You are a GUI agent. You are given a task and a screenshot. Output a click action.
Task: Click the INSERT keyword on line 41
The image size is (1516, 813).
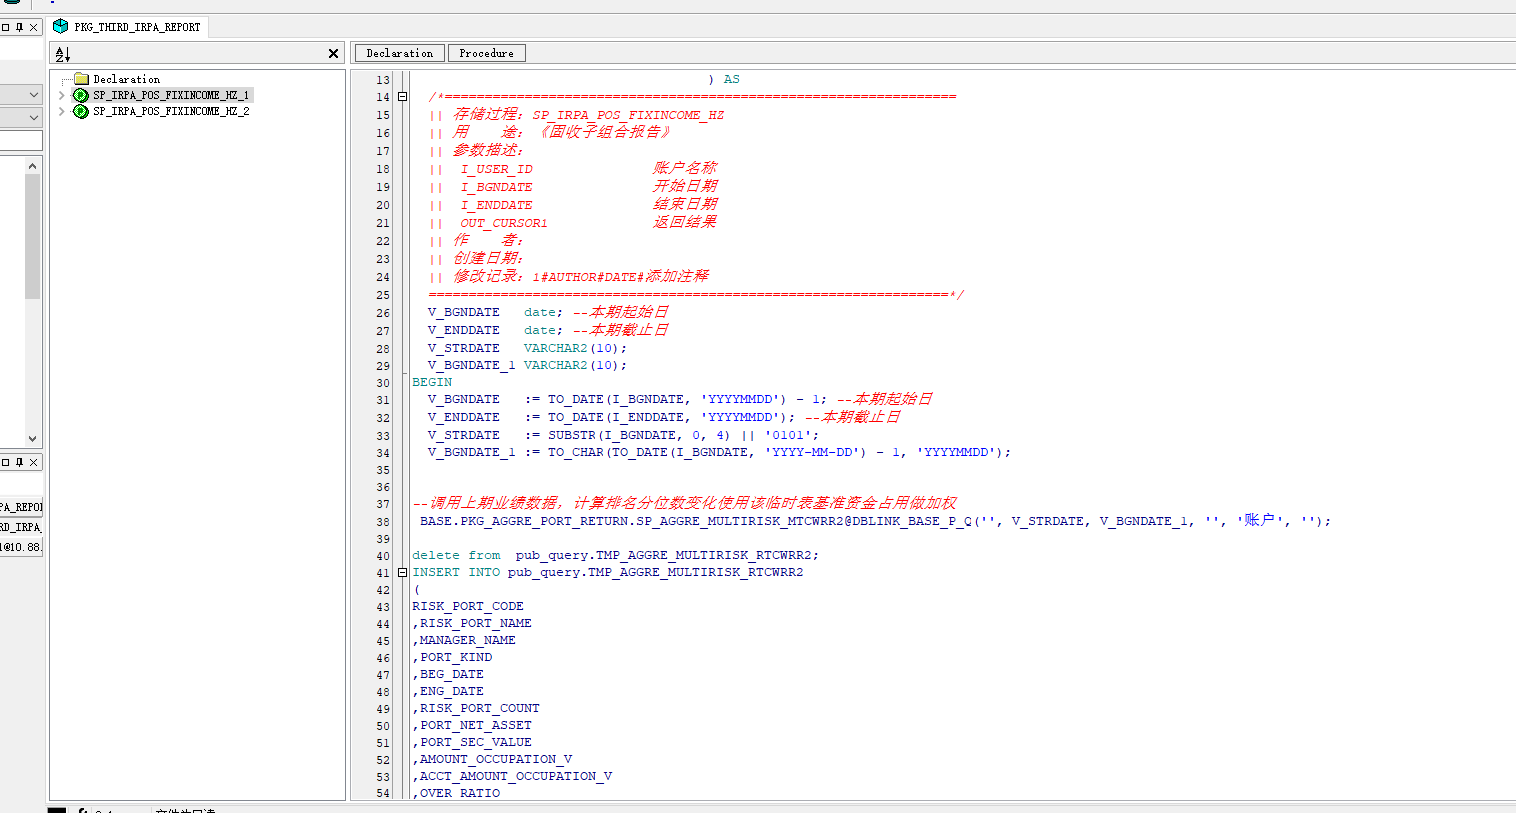[x=436, y=572]
